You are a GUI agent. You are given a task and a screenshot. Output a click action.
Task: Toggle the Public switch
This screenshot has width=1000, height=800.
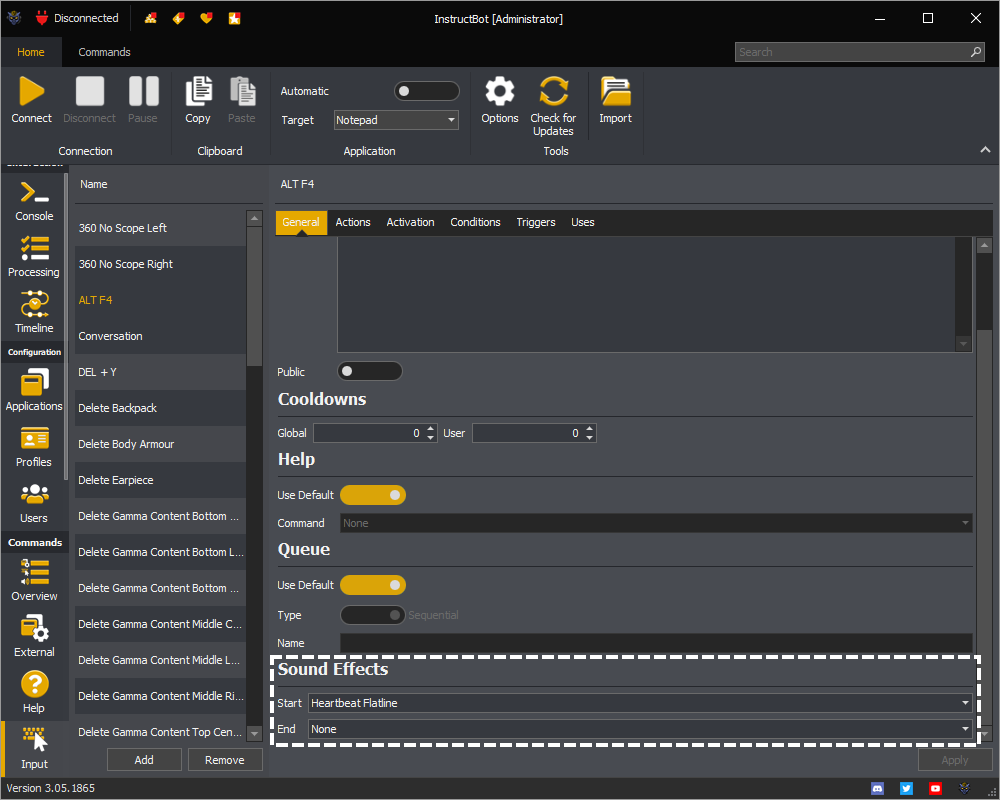pyautogui.click(x=370, y=371)
